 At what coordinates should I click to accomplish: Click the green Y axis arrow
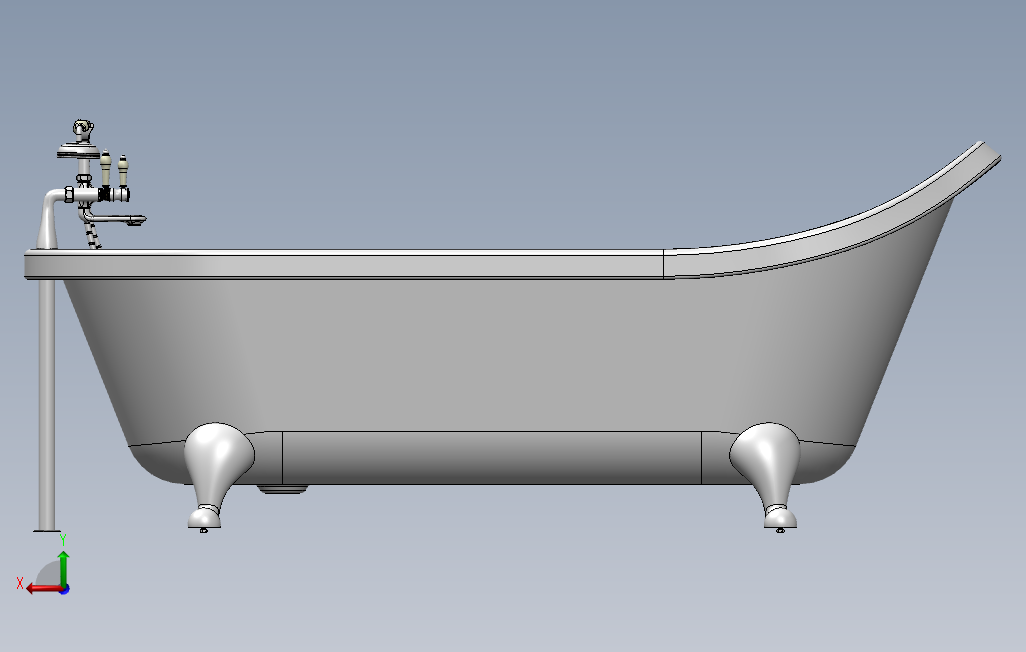[63, 570]
